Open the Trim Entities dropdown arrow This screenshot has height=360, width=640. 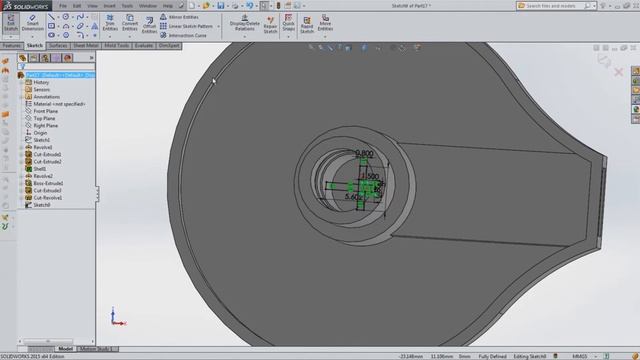pyautogui.click(x=110, y=37)
